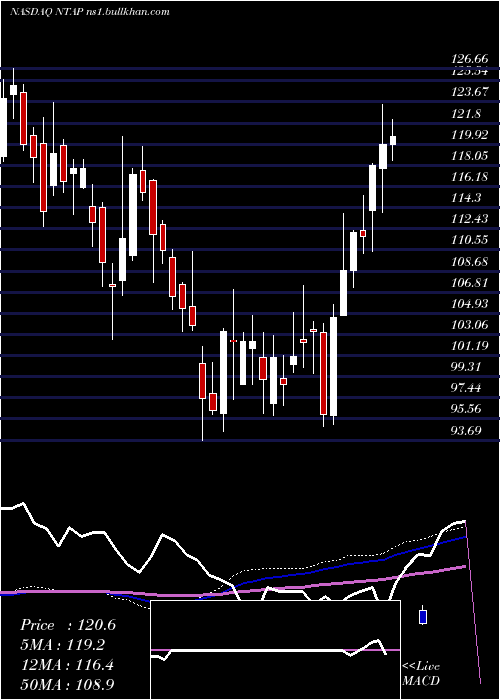The height and width of the screenshot is (700, 500).
Task: Click the 103.06 price axis label
Action: [469, 325]
